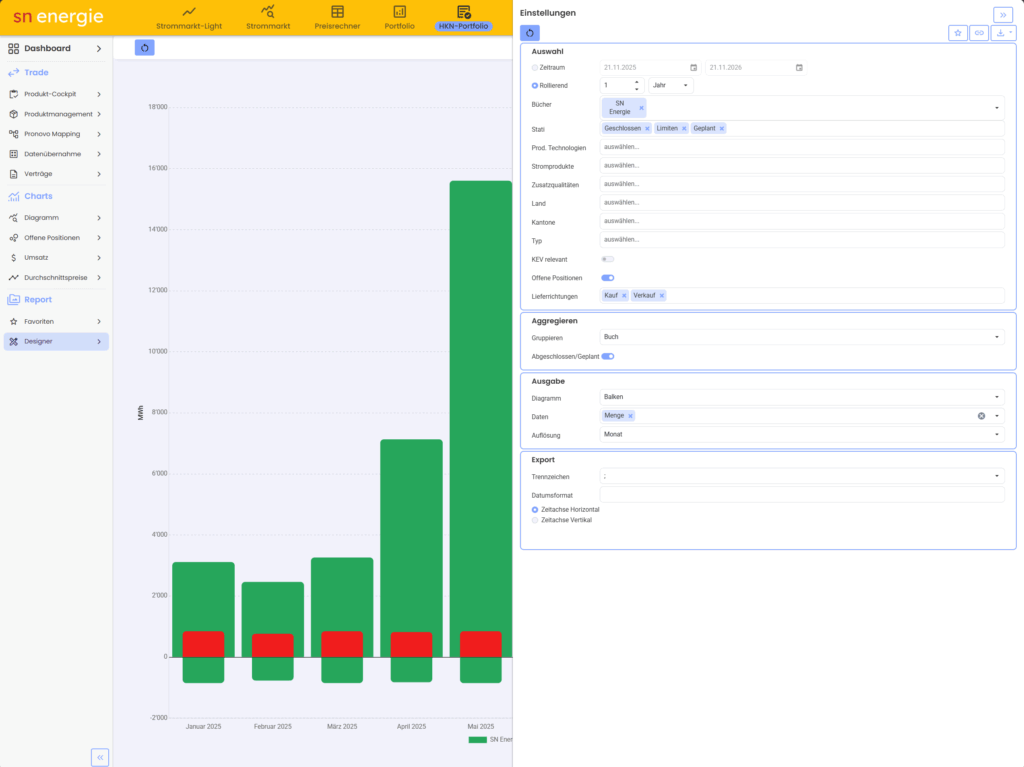Open the Trennzeichen dropdown
1024x767 pixels.
coord(802,476)
